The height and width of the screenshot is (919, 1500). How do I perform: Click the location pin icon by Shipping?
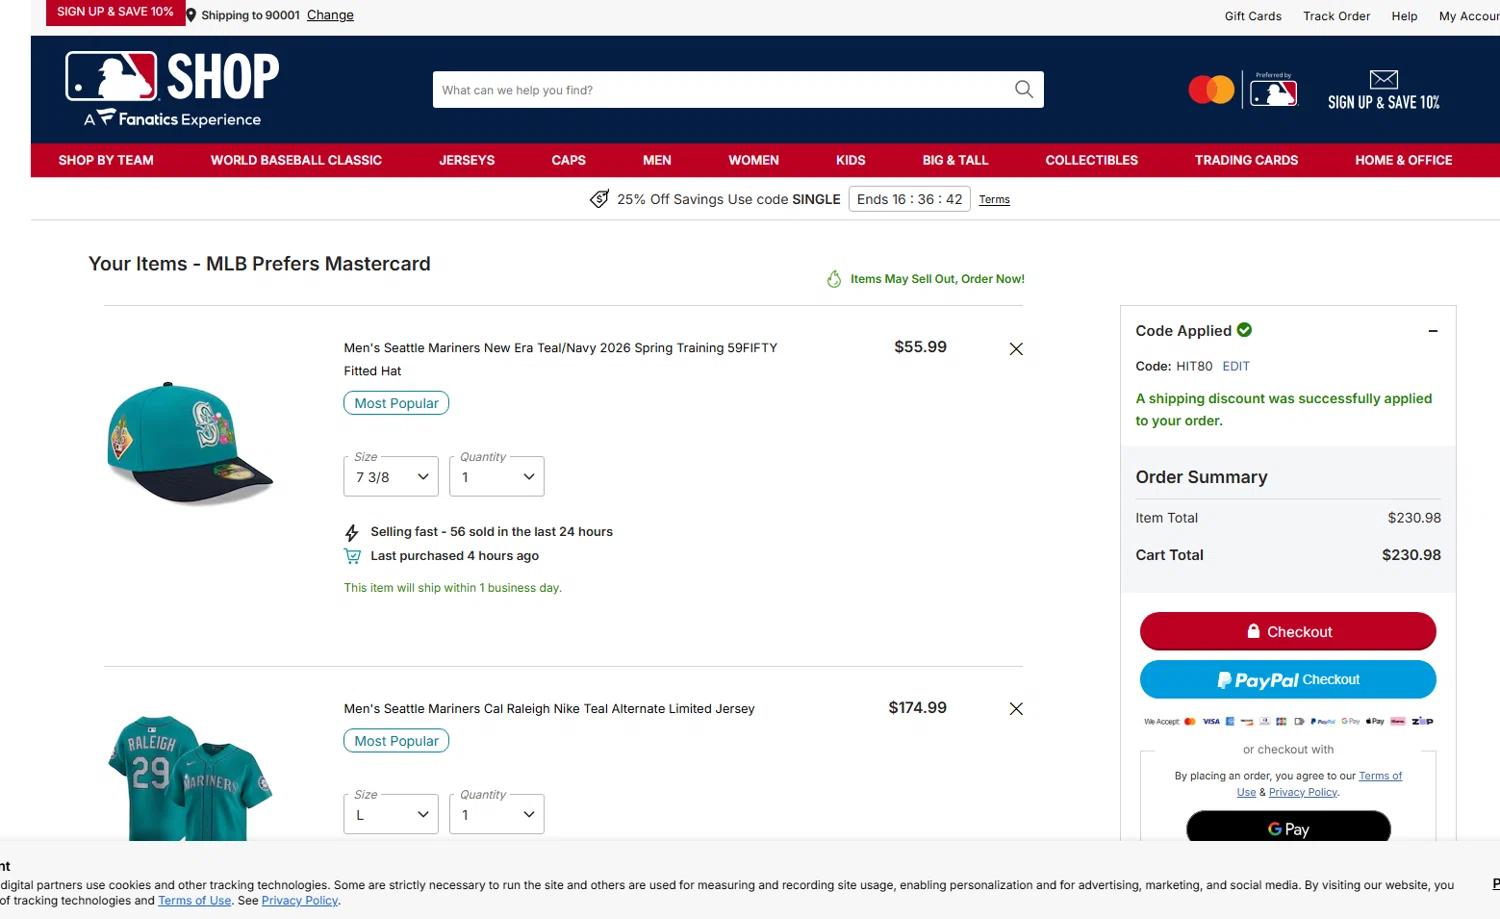[x=191, y=15]
